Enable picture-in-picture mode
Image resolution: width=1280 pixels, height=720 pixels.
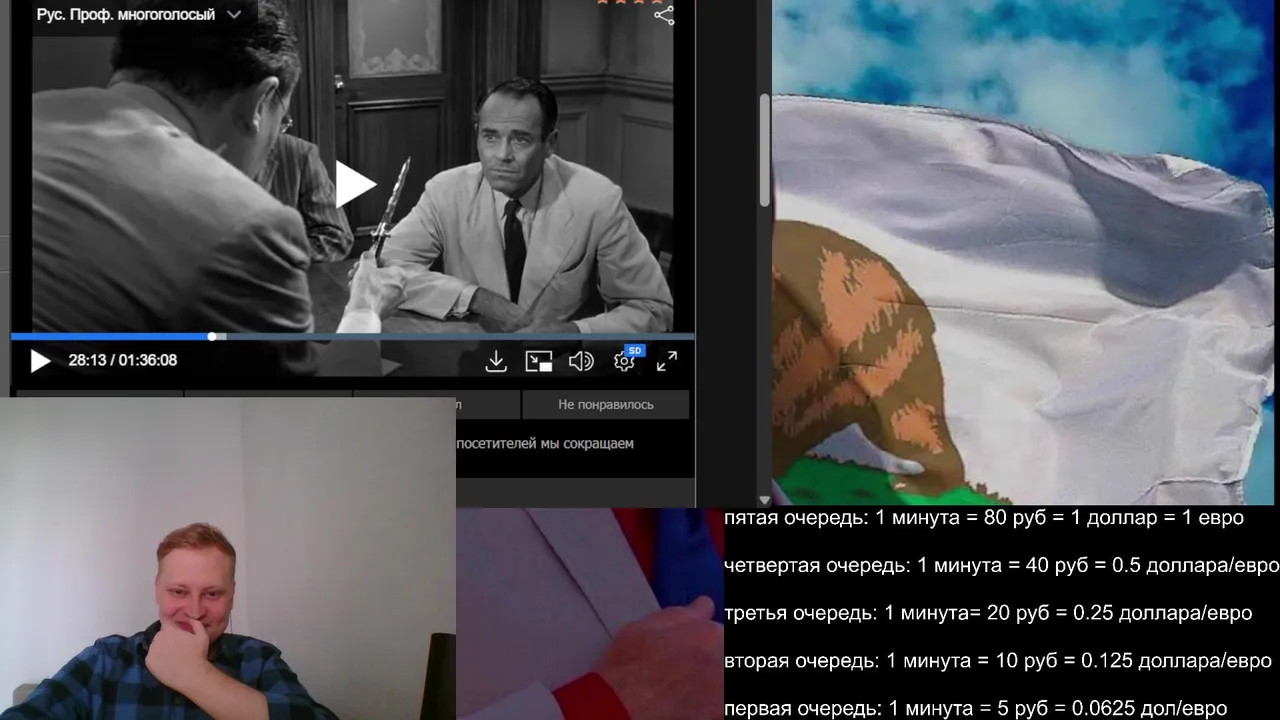click(539, 361)
